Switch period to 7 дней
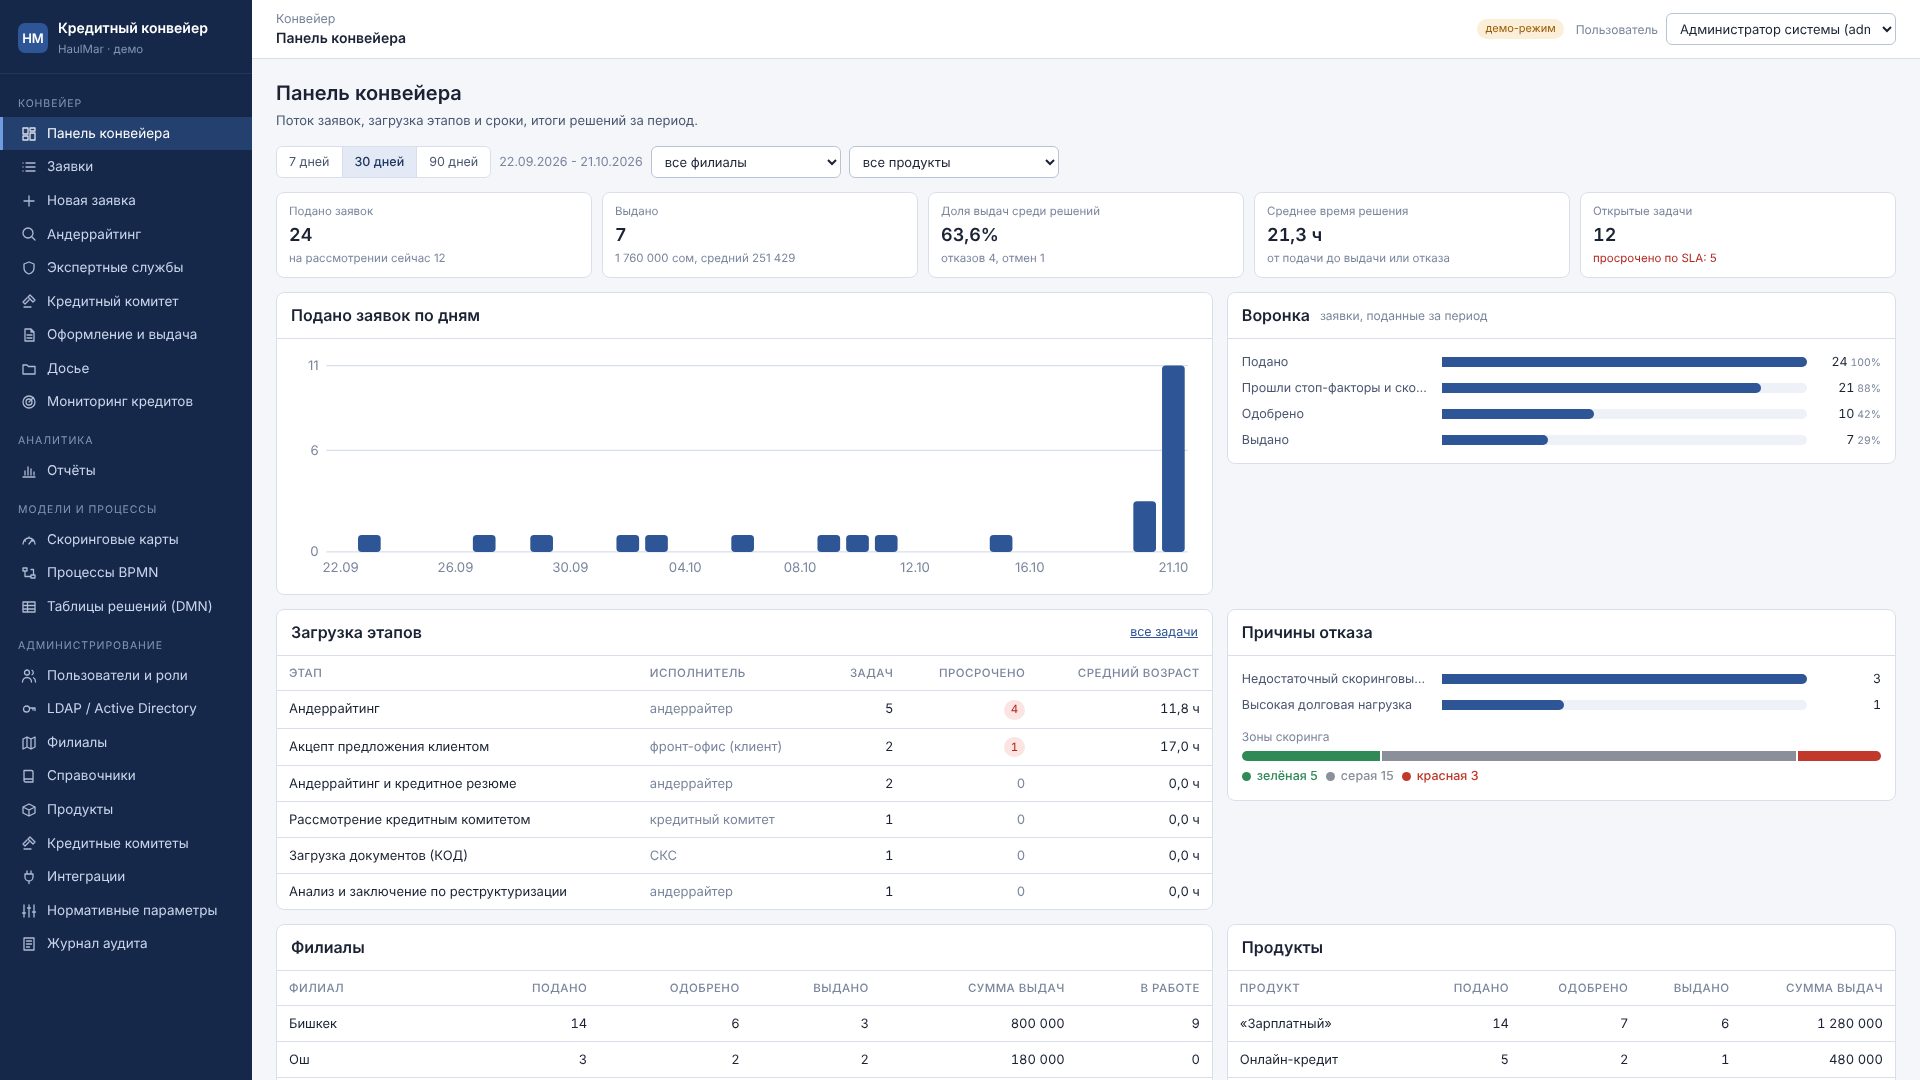This screenshot has width=1920, height=1080. pos(309,162)
